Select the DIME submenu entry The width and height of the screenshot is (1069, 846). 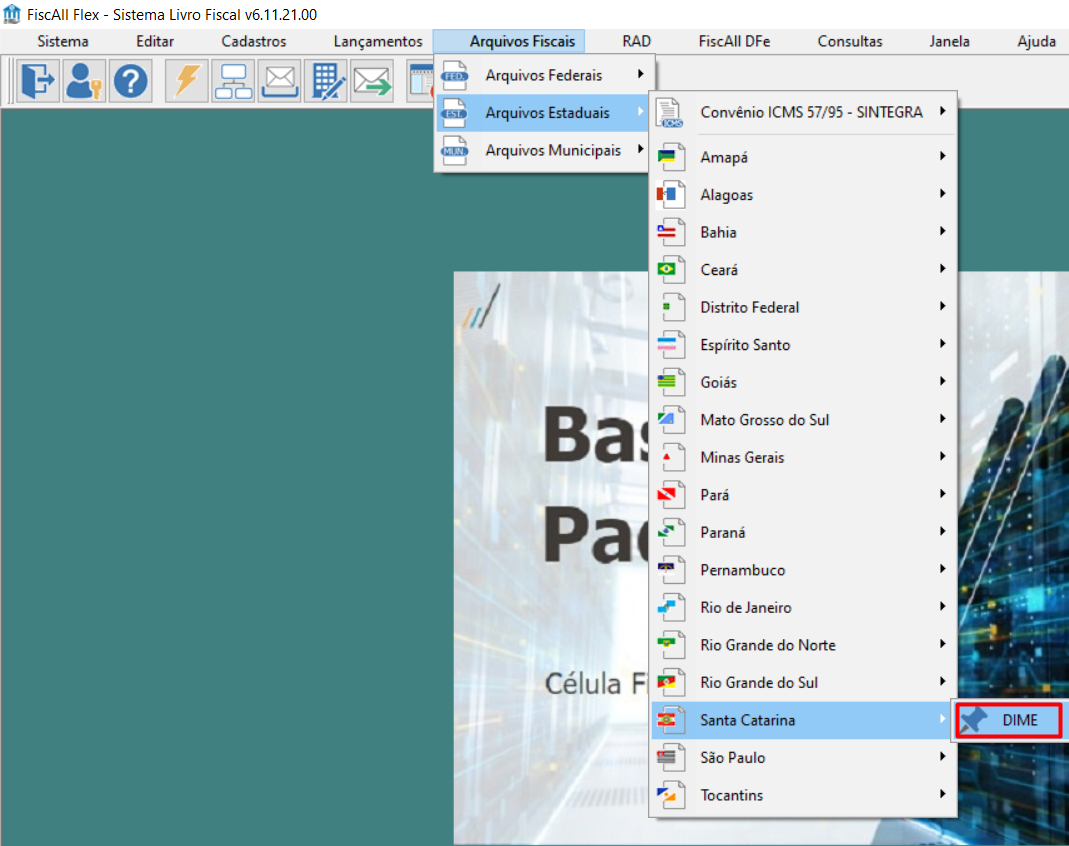click(x=1008, y=720)
